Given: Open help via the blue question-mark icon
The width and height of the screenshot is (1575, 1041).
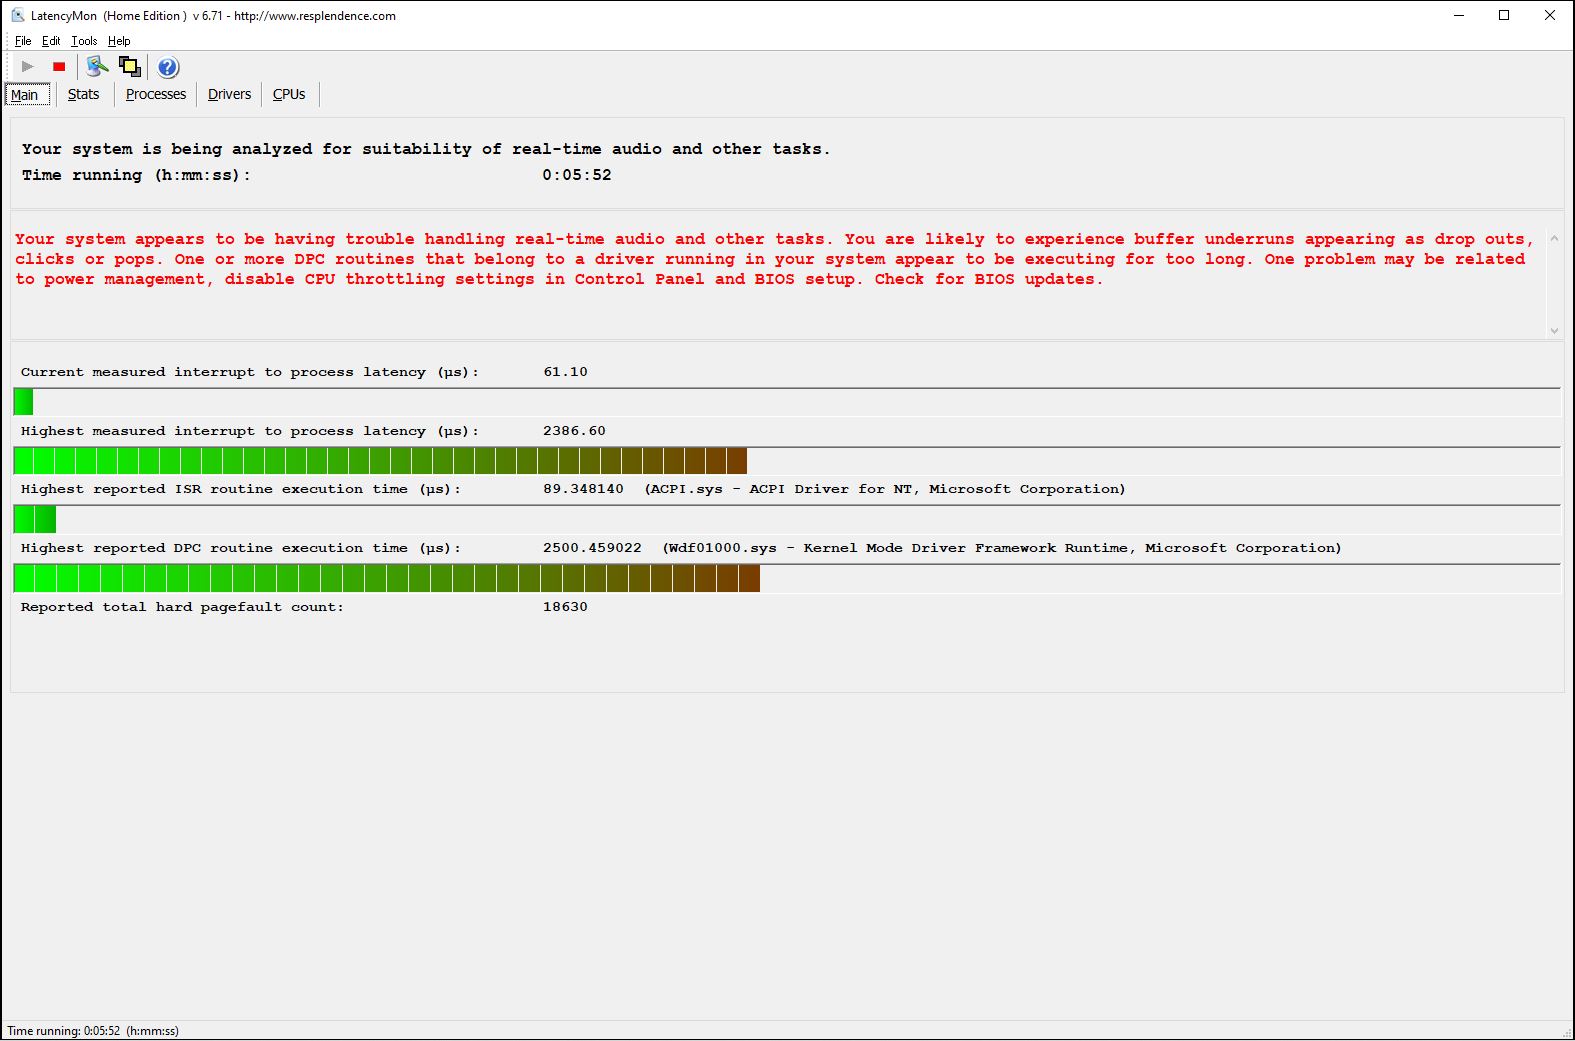Looking at the screenshot, I should point(168,67).
